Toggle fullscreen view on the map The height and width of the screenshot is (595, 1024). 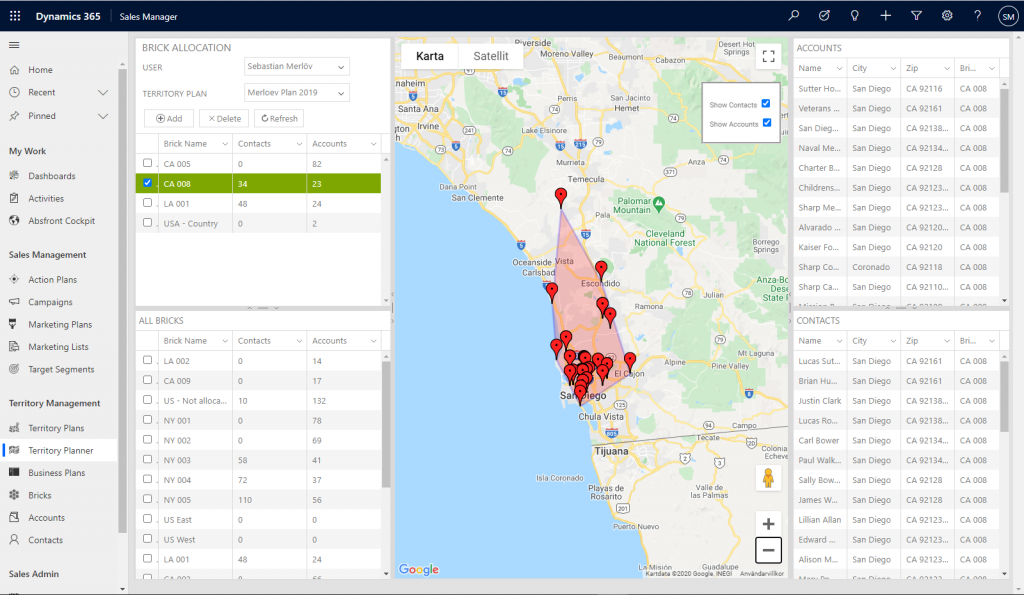769,57
